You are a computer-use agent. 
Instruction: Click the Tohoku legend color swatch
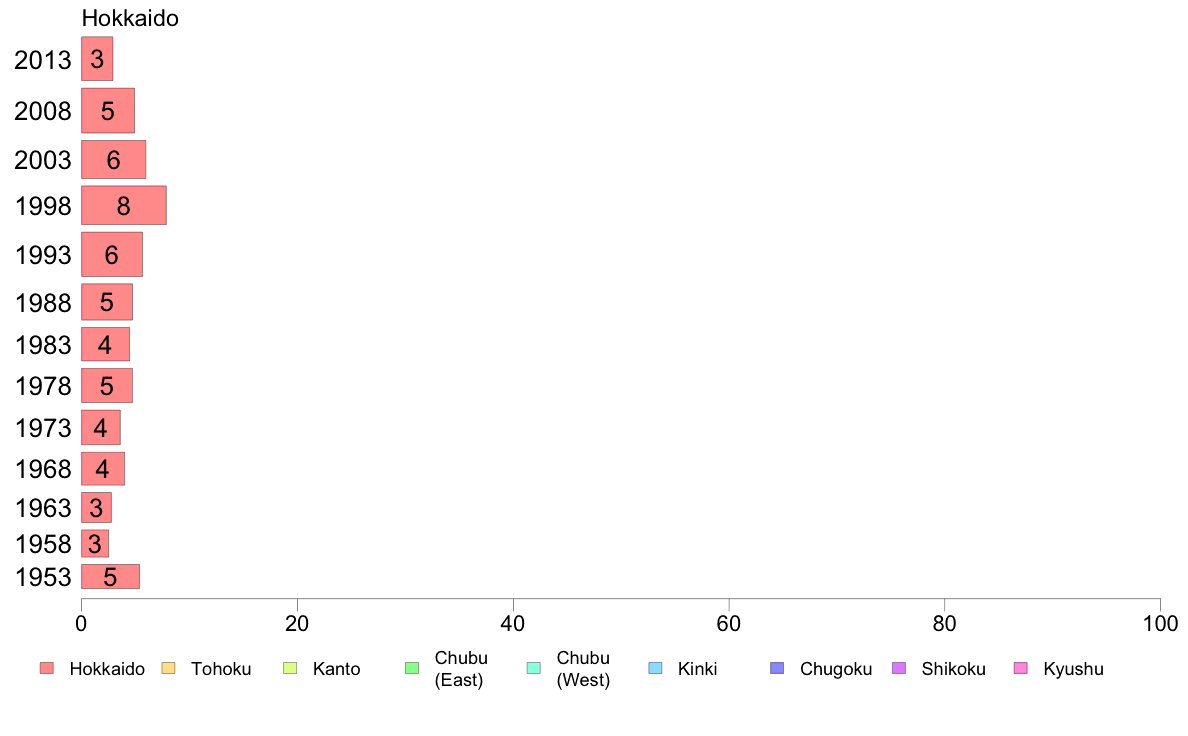168,668
